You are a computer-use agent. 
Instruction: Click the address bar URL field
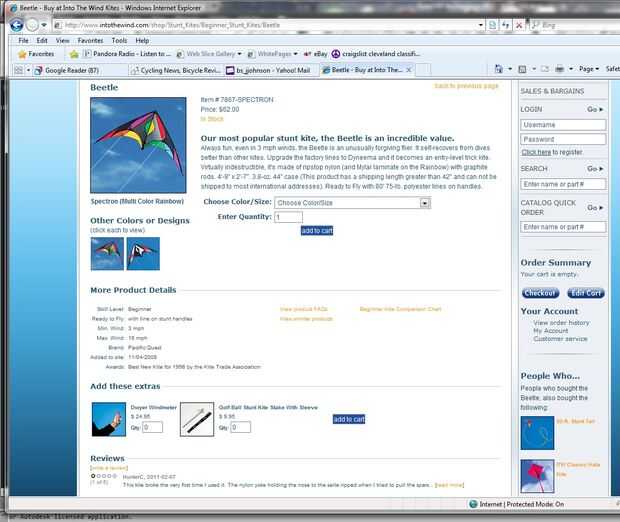click(x=263, y=25)
